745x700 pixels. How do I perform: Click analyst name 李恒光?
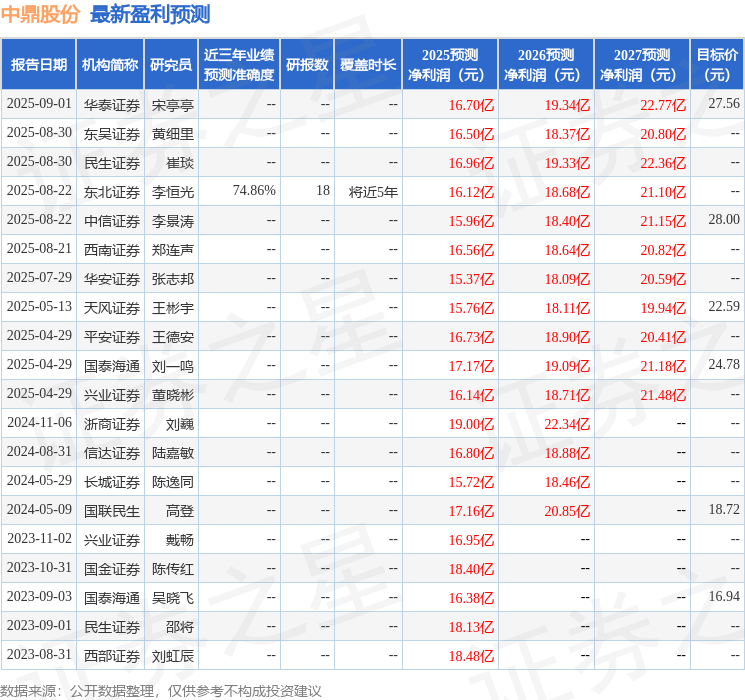(x=172, y=191)
